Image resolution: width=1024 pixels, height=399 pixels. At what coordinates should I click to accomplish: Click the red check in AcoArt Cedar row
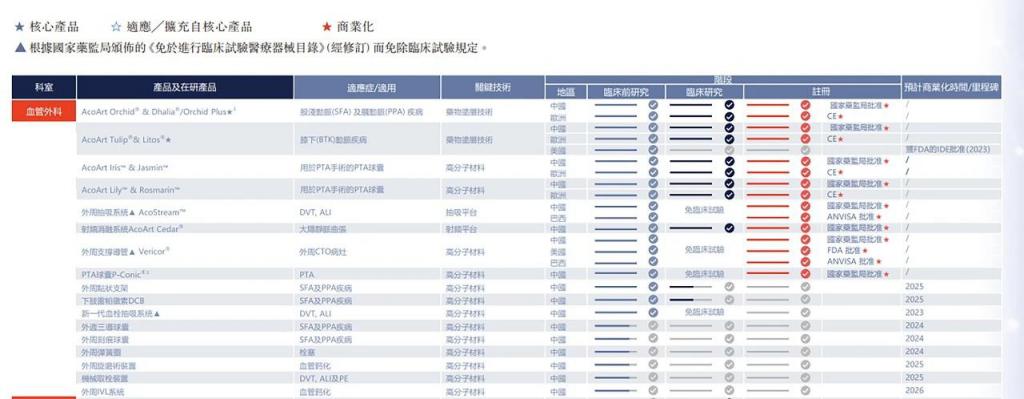(x=805, y=228)
